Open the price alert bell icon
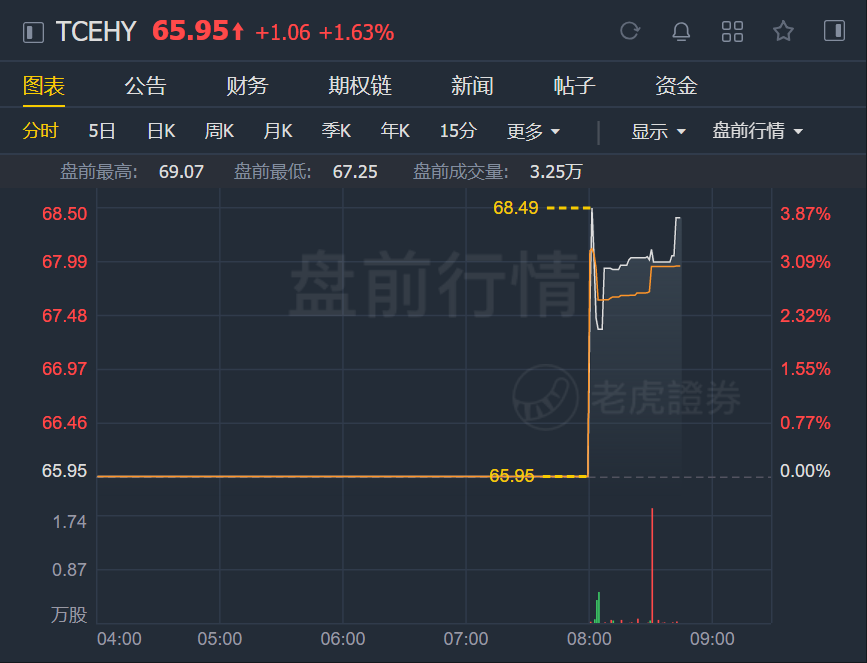 click(x=681, y=31)
